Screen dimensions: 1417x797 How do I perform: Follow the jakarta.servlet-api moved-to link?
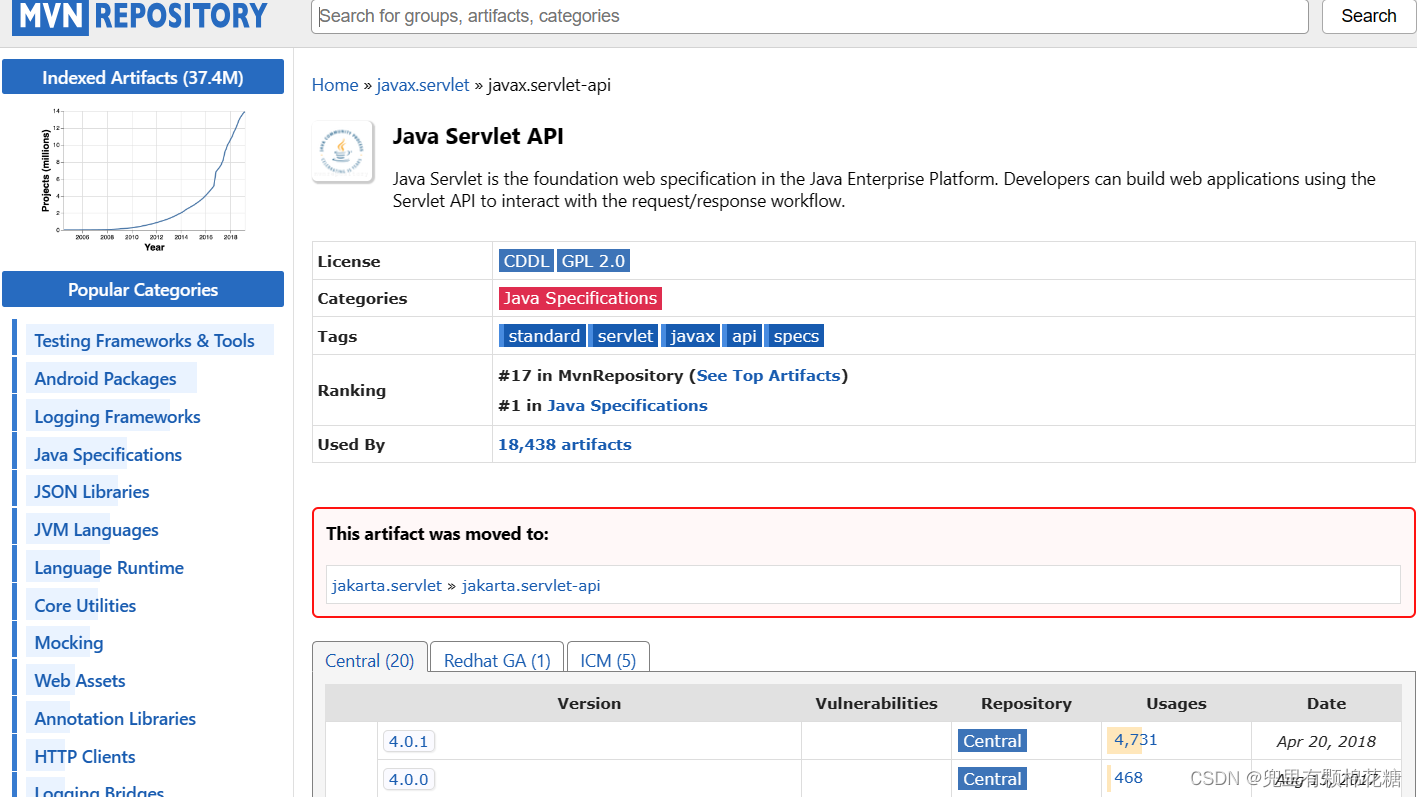pyautogui.click(x=531, y=586)
